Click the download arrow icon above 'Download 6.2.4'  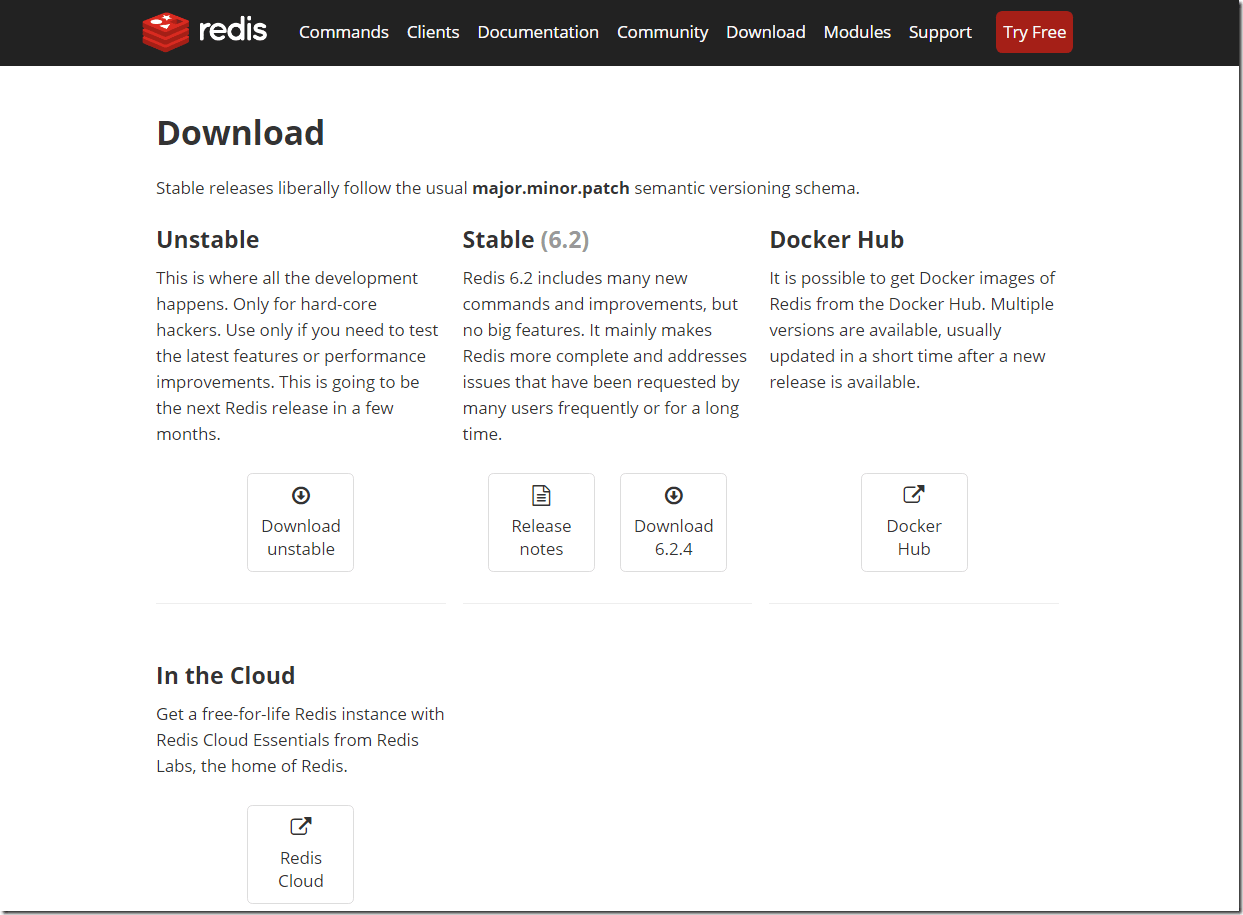coord(674,495)
